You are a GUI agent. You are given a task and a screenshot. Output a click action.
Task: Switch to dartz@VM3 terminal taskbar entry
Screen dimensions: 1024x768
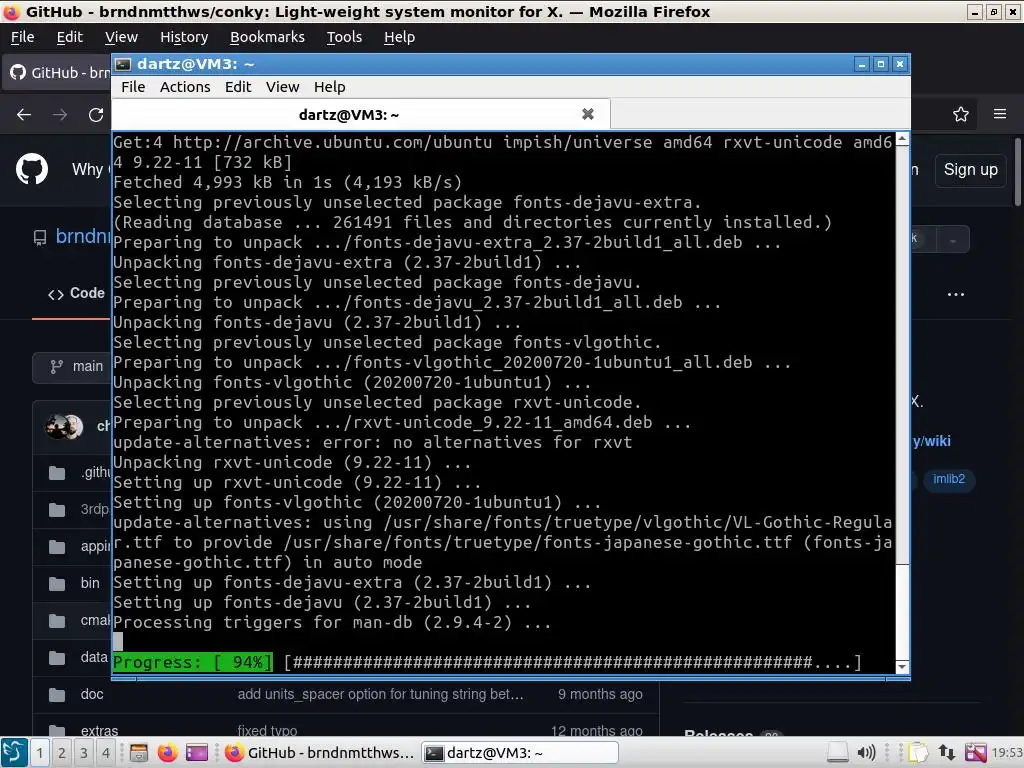pyautogui.click(x=520, y=753)
